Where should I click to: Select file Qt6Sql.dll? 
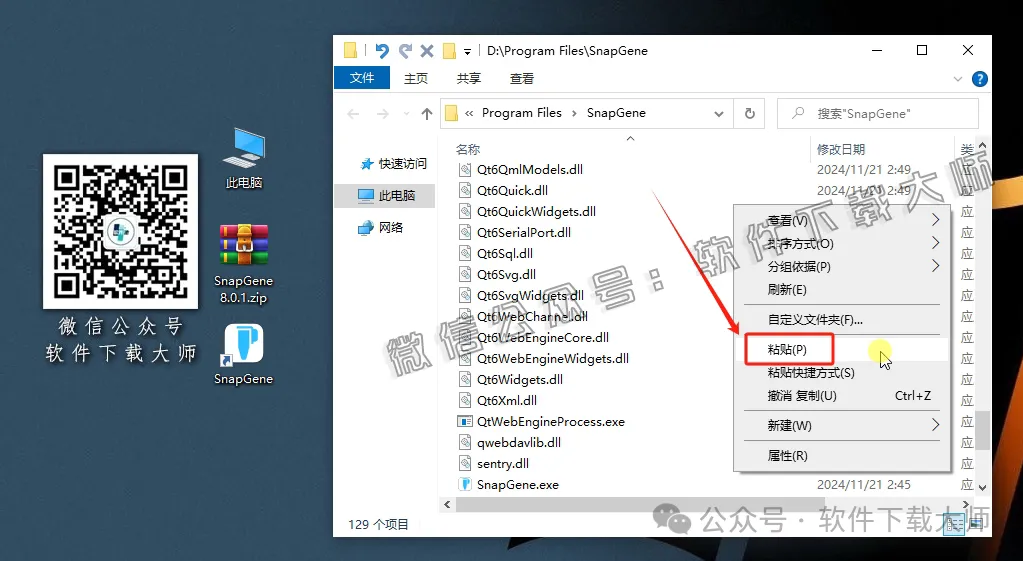[504, 253]
